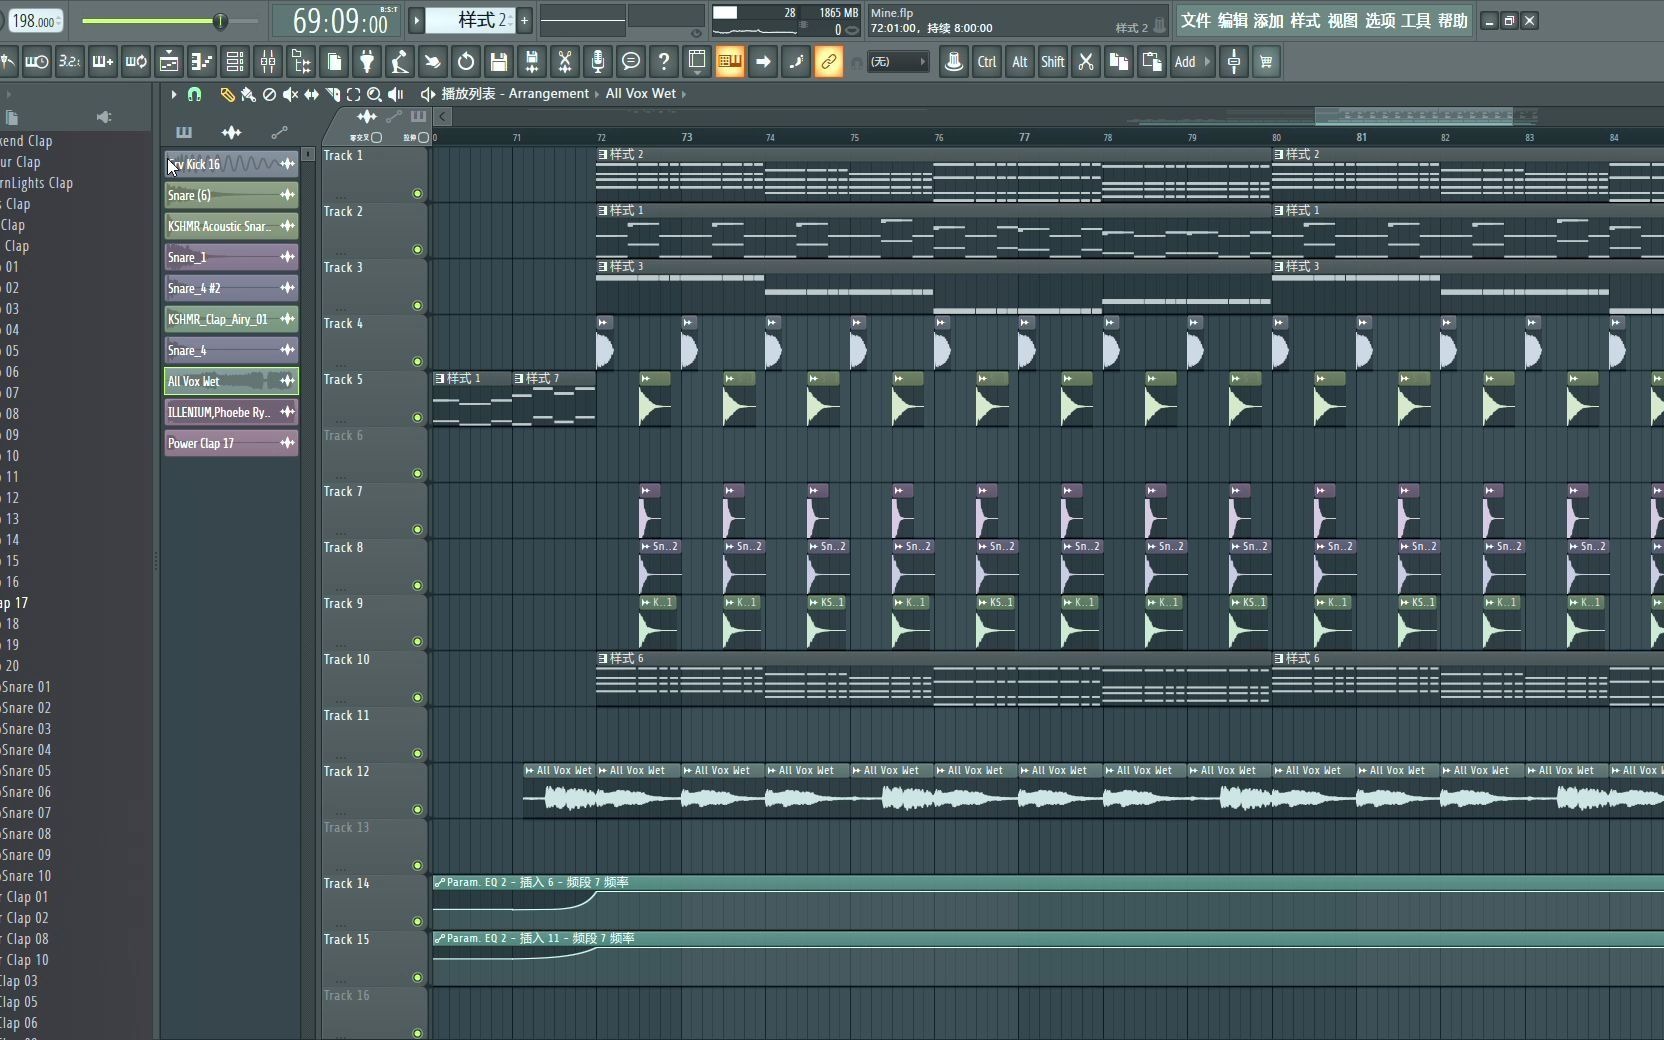Select the All Vox Wet picker item
1664x1040 pixels.
[x=231, y=381]
